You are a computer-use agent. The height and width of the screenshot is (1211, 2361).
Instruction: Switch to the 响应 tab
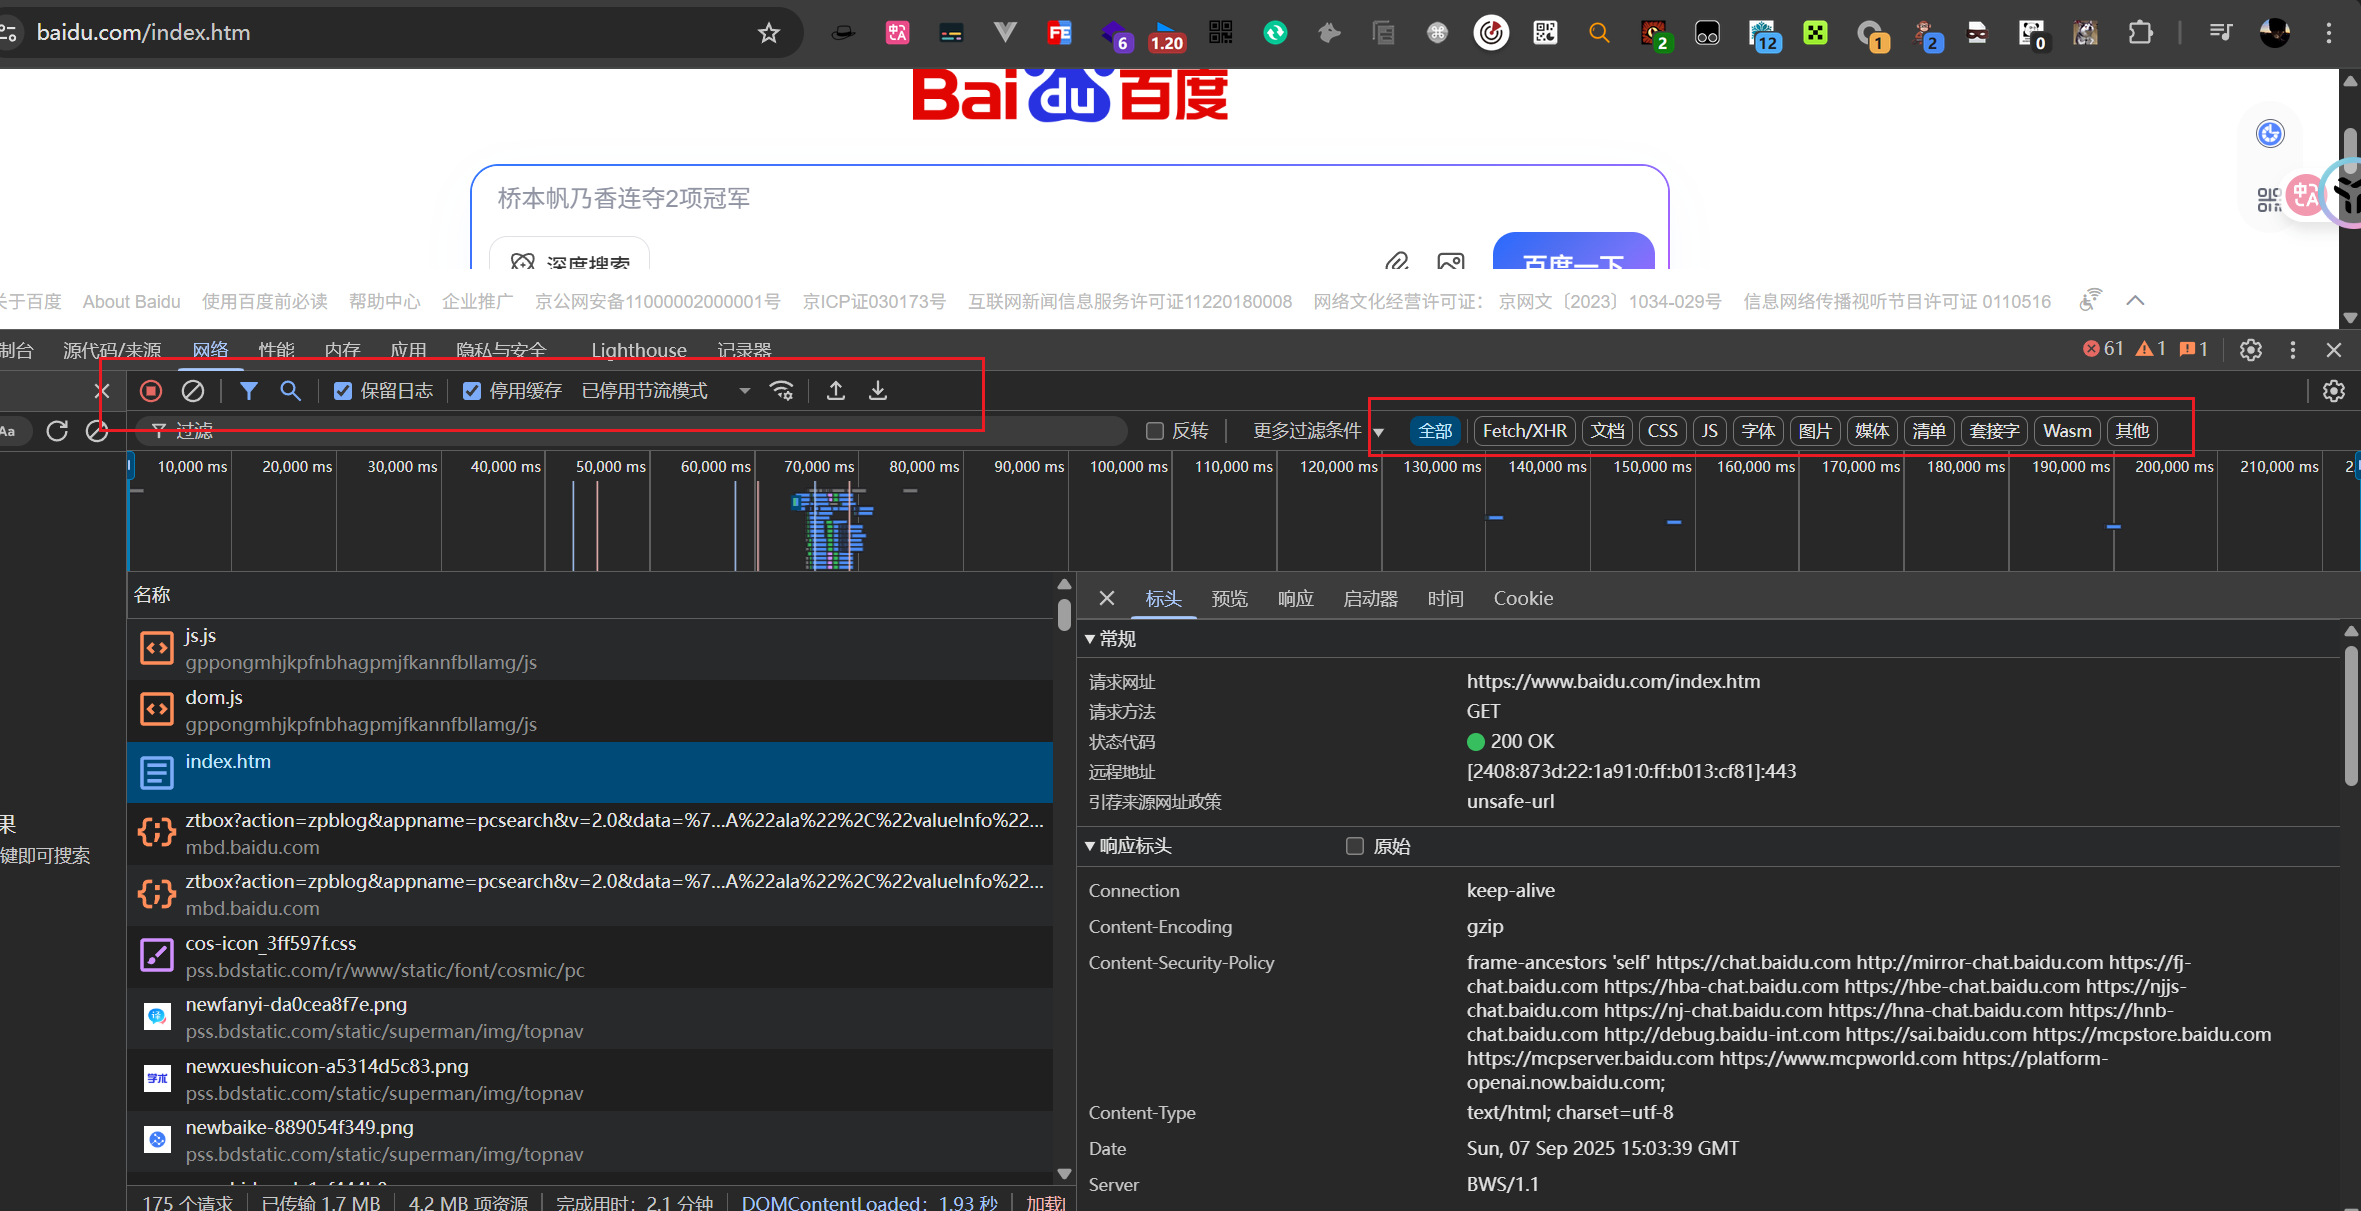click(x=1295, y=598)
